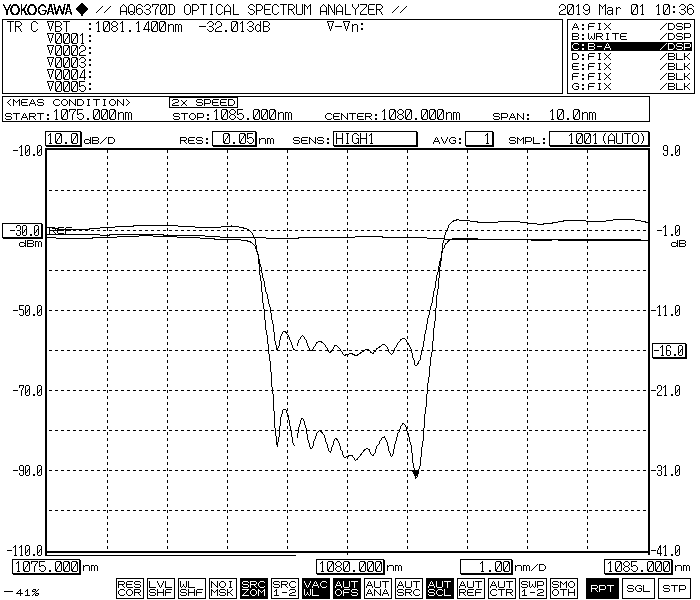The height and width of the screenshot is (600, 700).
Task: Toggle the RES COR indicator
Action: pos(129,588)
